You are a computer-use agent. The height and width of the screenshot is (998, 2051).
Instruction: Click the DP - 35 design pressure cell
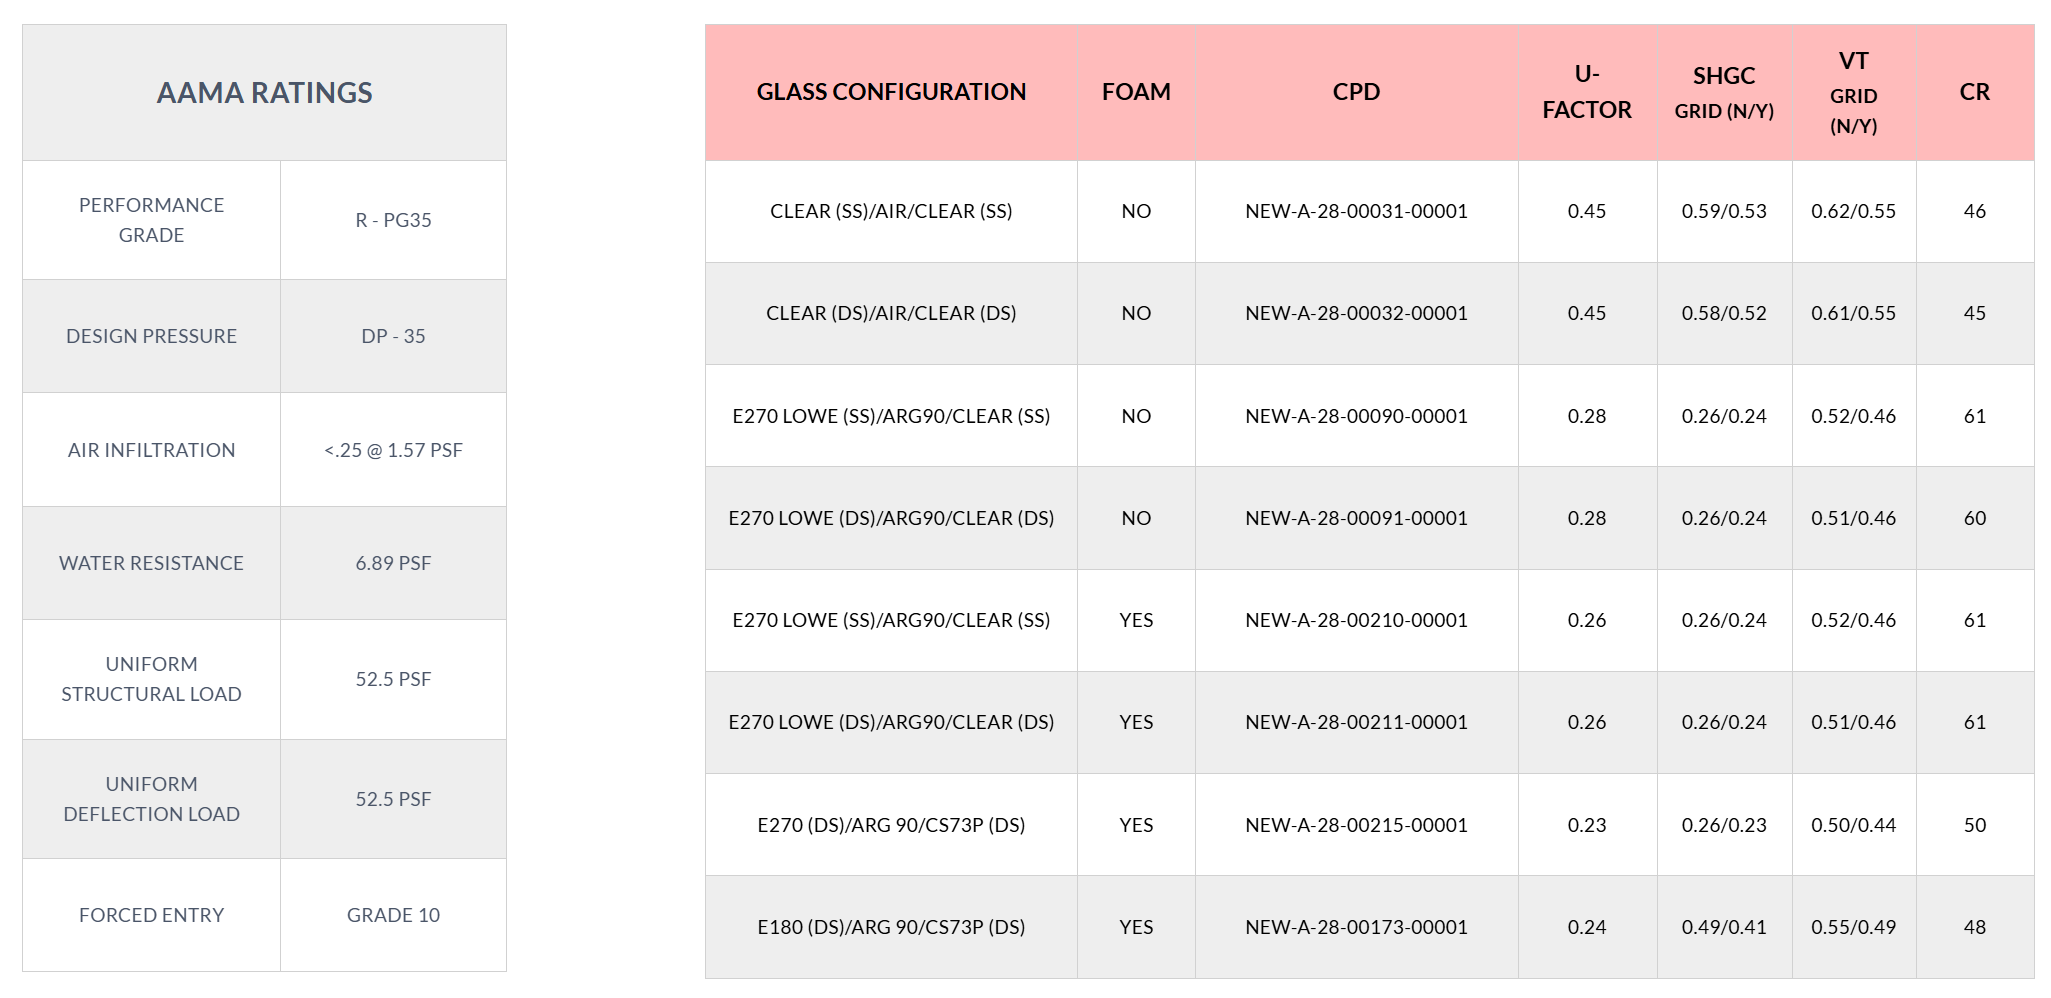(x=393, y=336)
